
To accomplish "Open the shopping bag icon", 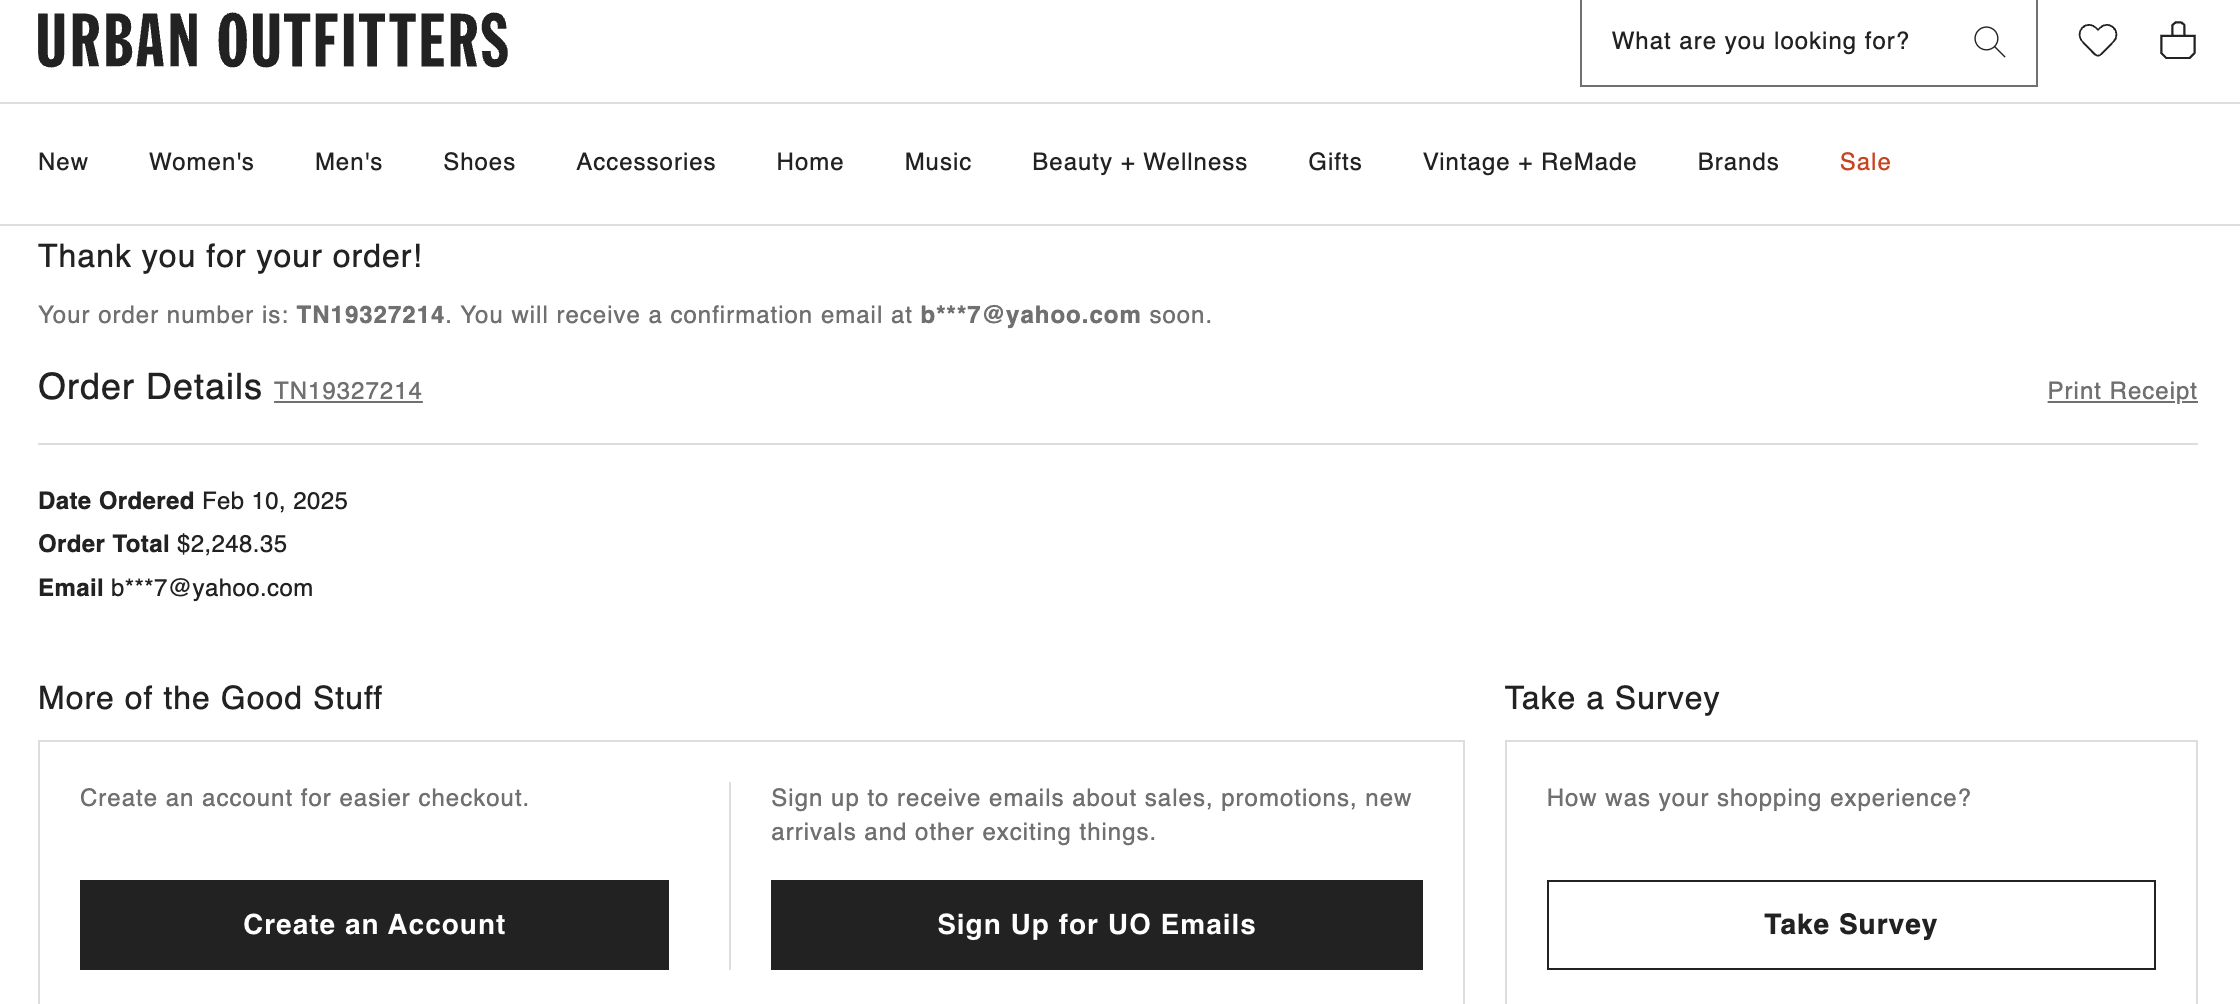I will [x=2177, y=41].
